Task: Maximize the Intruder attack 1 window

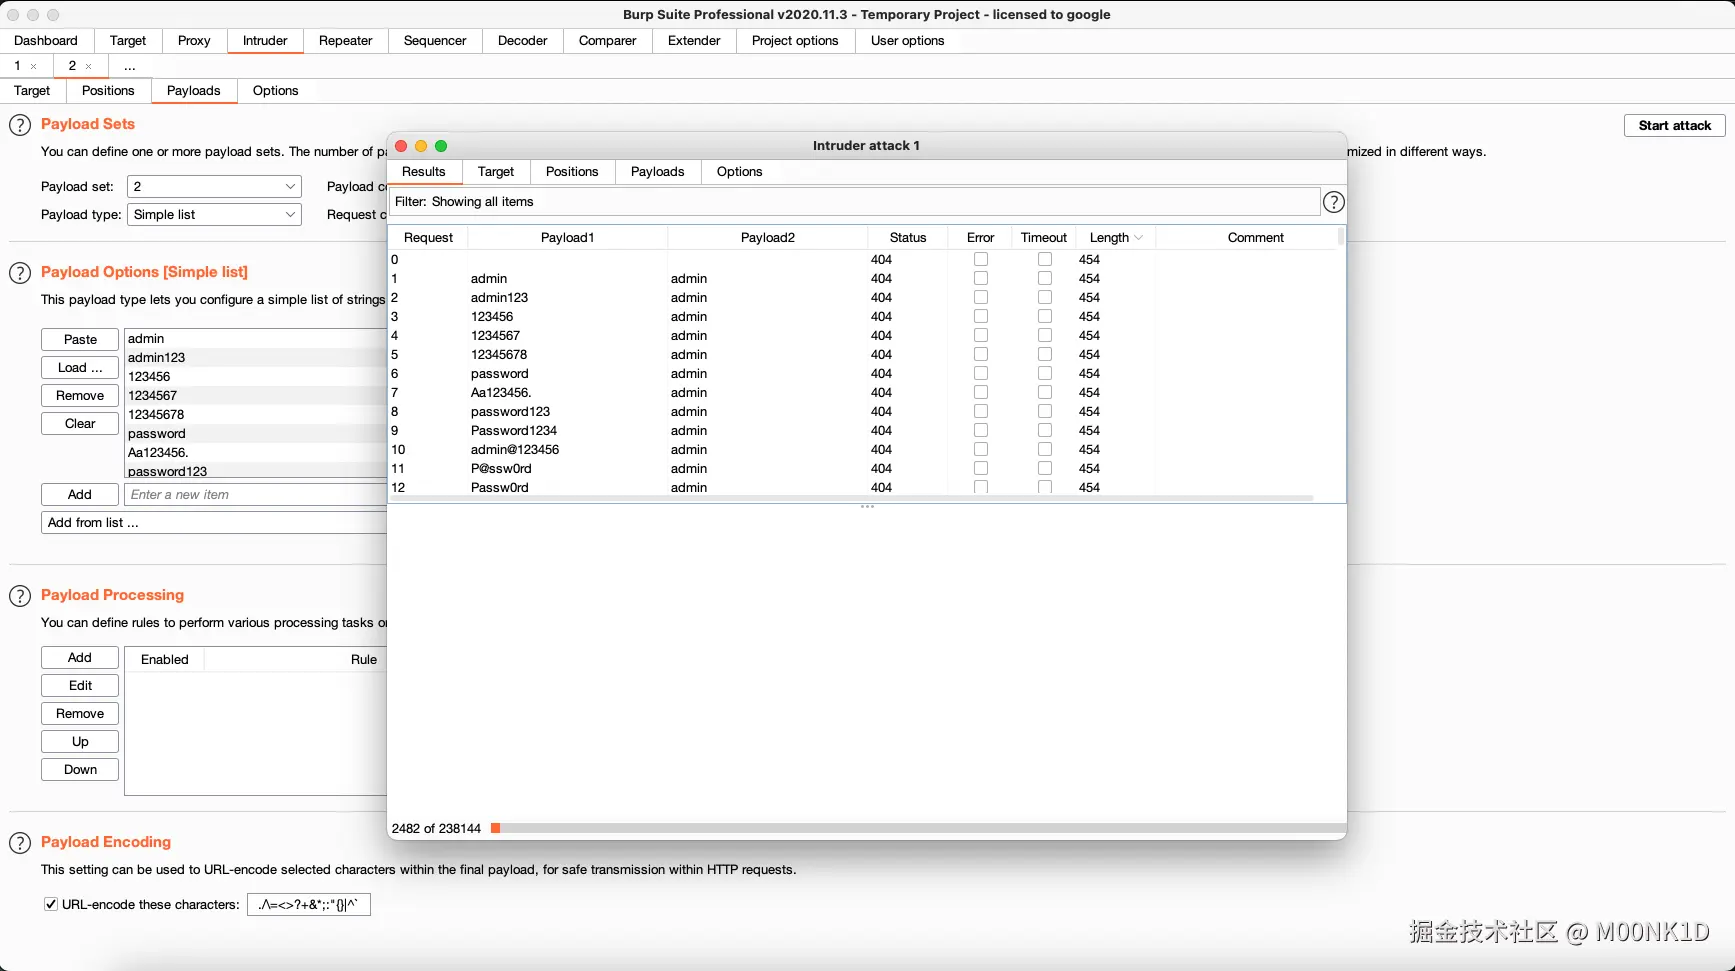Action: click(441, 146)
